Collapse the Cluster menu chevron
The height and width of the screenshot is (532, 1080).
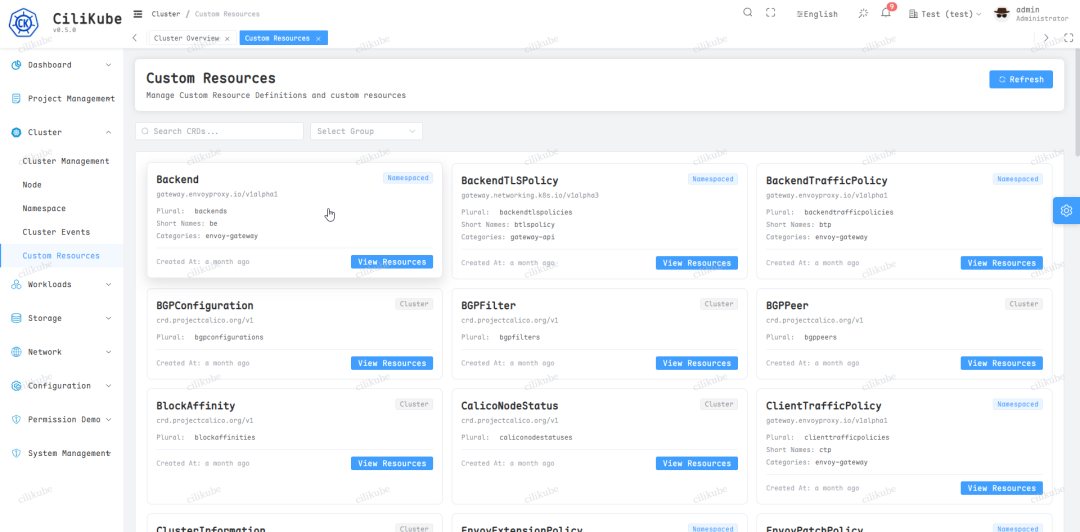tap(108, 132)
